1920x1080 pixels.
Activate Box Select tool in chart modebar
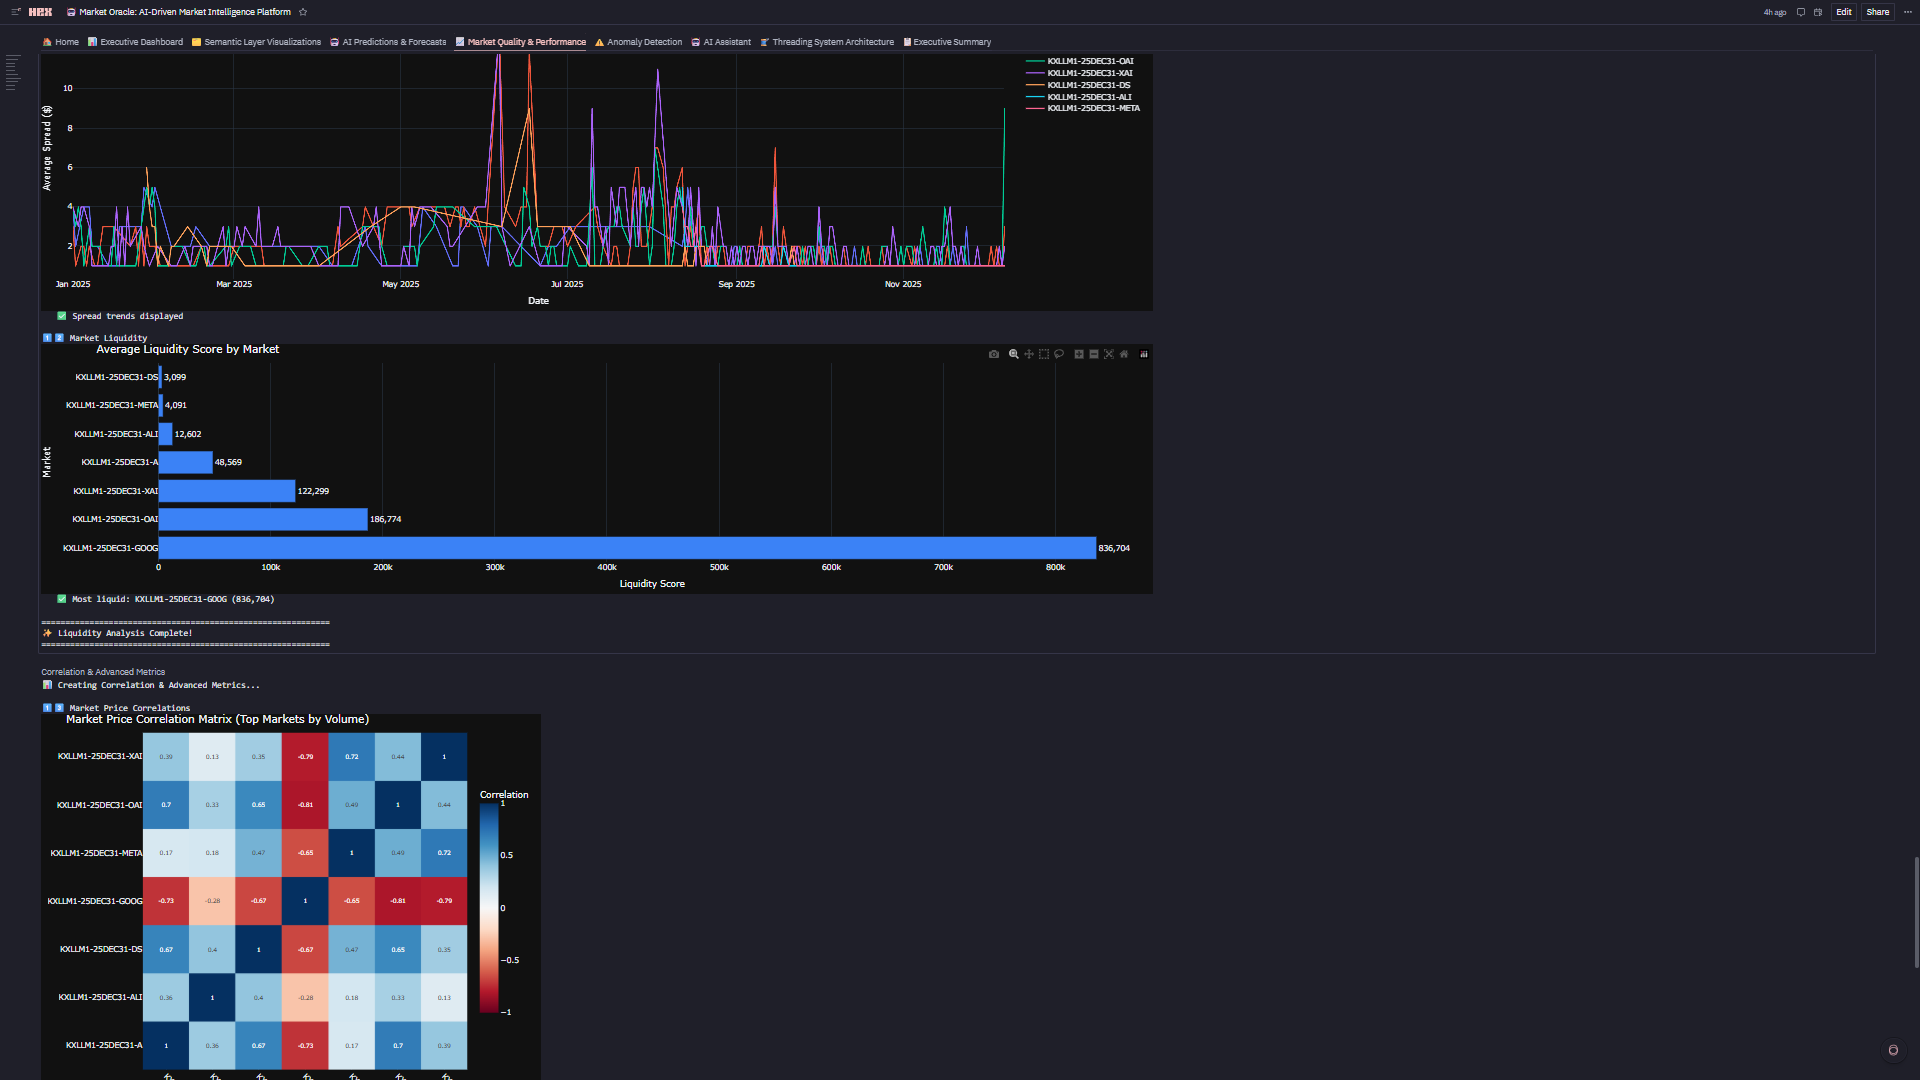coord(1044,354)
